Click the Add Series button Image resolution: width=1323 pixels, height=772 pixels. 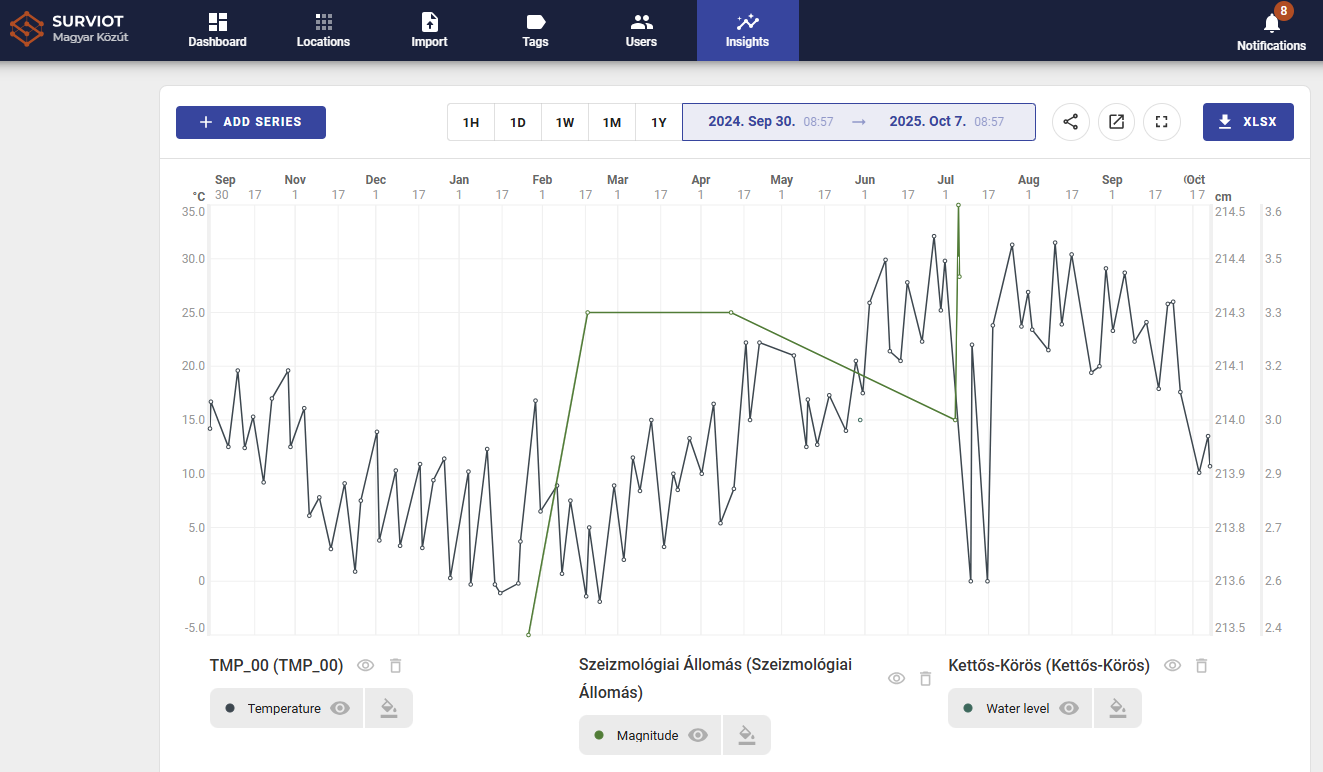point(251,122)
